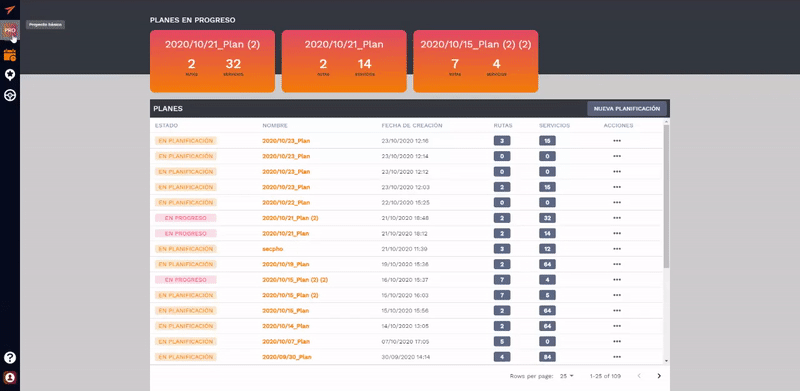Image resolution: width=800 pixels, height=391 pixels.
Task: Click the Servicios column header
Action: click(554, 126)
